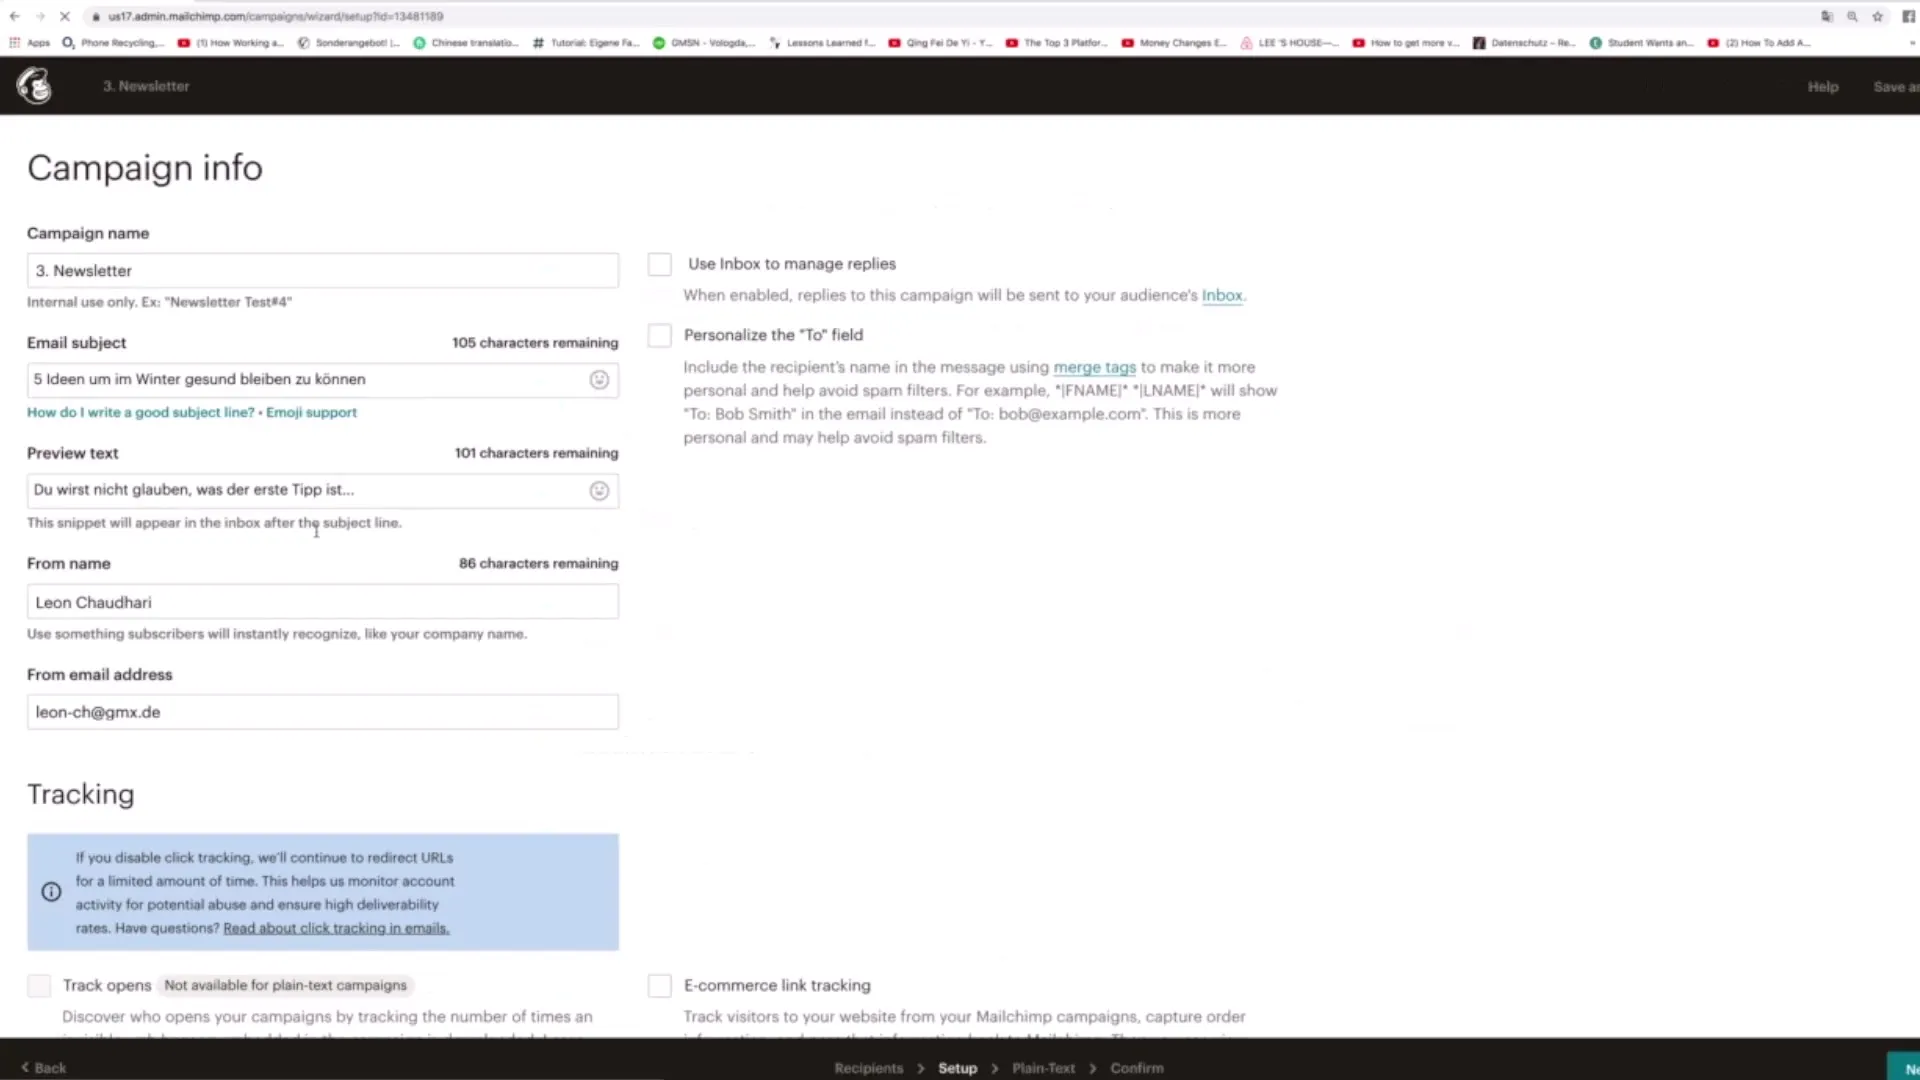Open the OMSN - Vologda bookmark
This screenshot has width=1920, height=1080.
(x=704, y=43)
